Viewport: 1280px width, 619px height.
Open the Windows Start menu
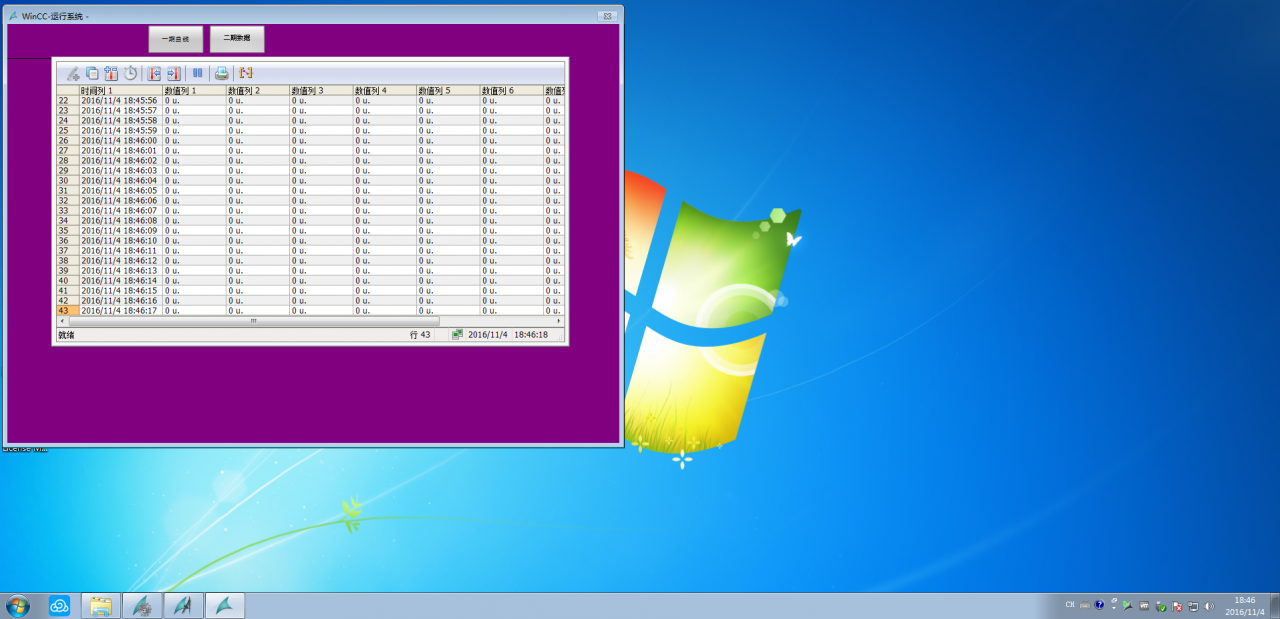click(x=18, y=606)
